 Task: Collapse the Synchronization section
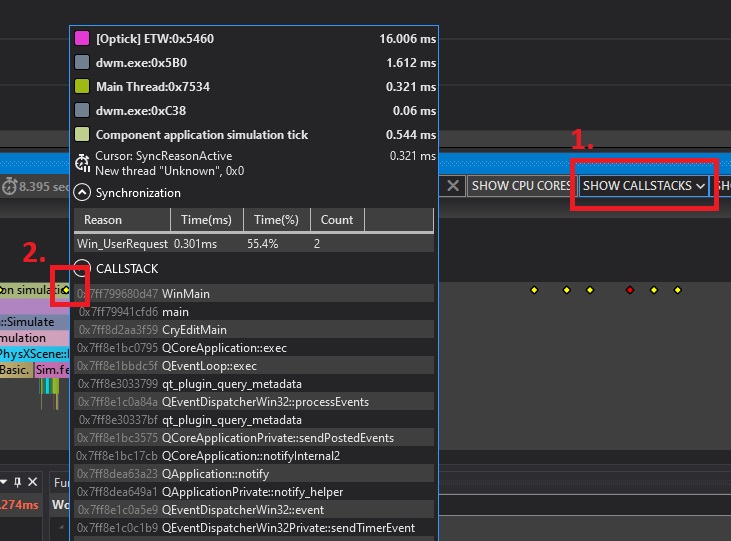pyautogui.click(x=83, y=193)
